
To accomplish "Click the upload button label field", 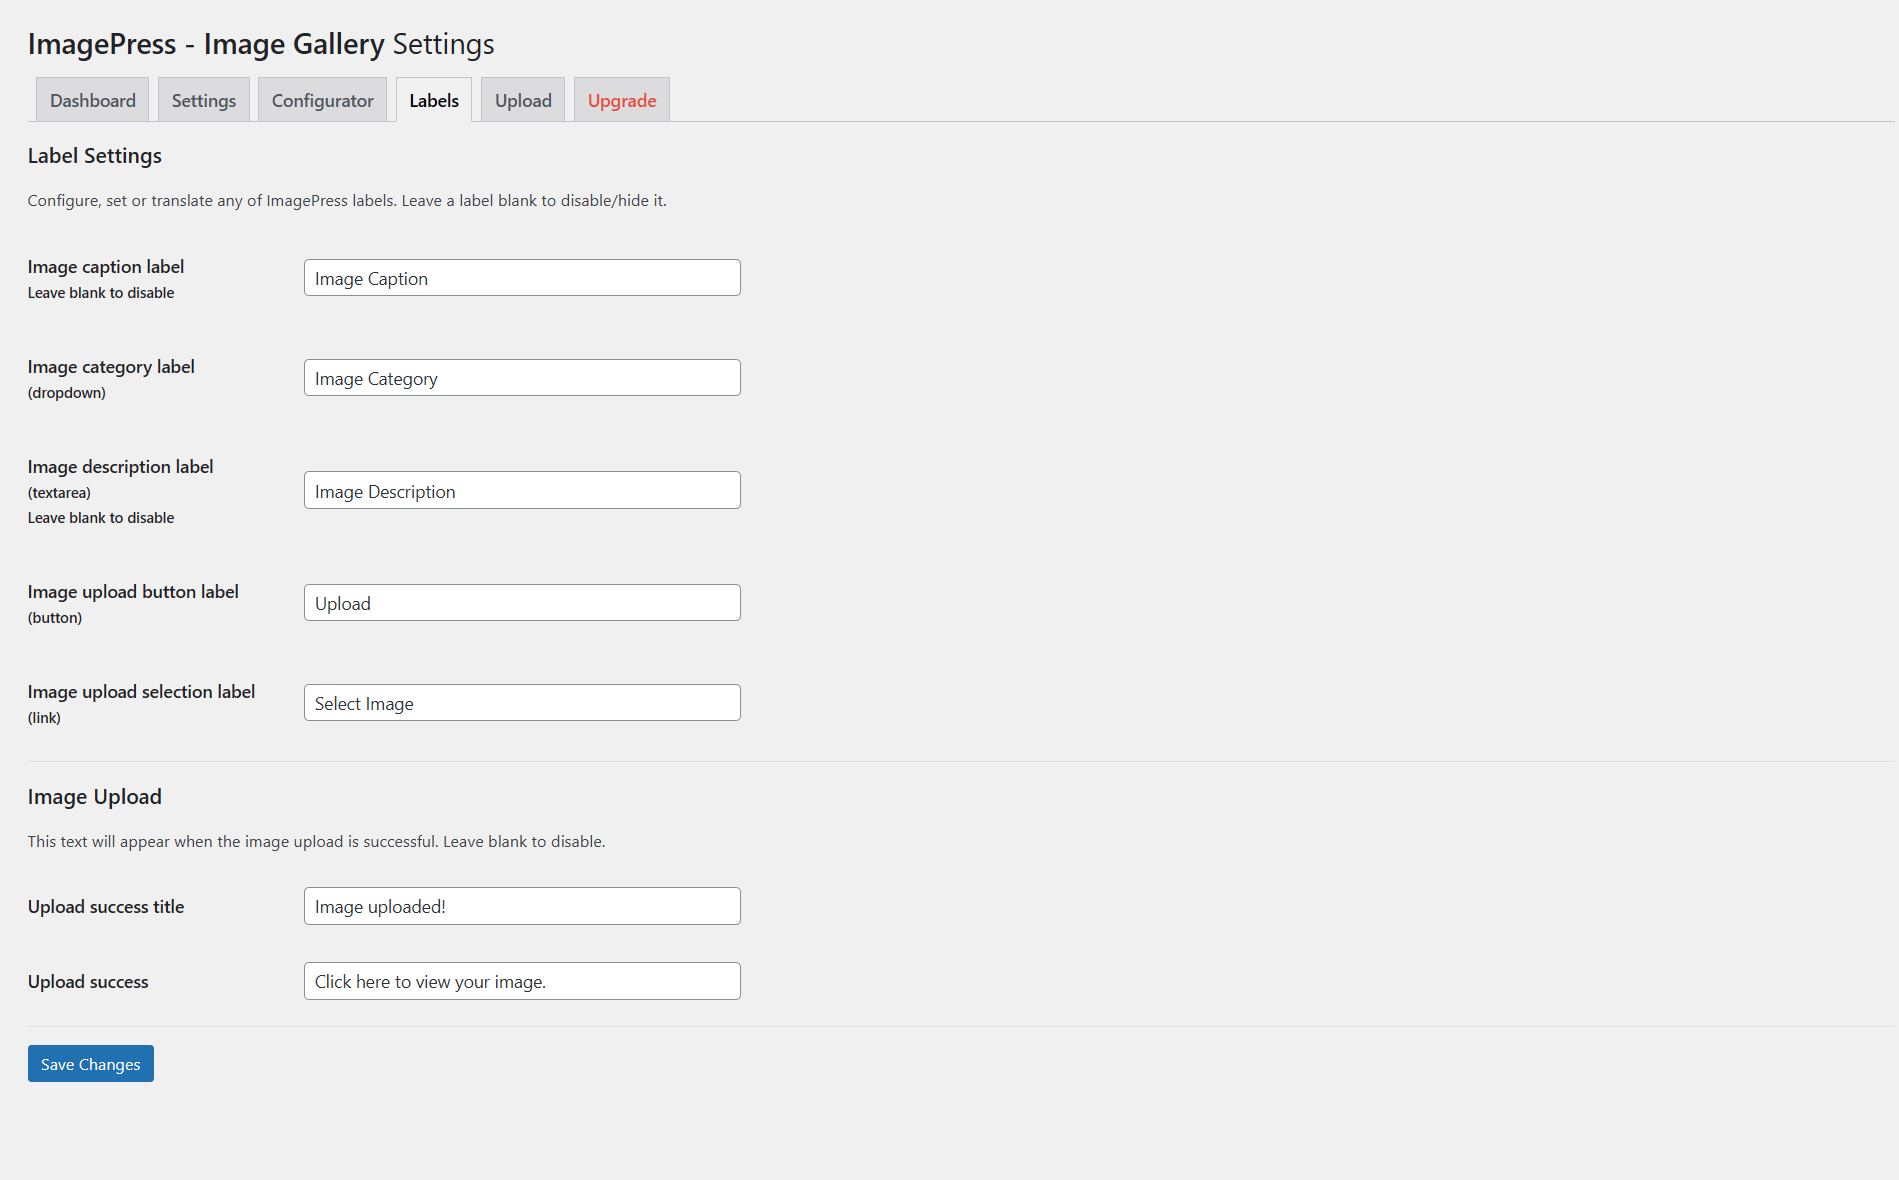I will click(x=522, y=603).
